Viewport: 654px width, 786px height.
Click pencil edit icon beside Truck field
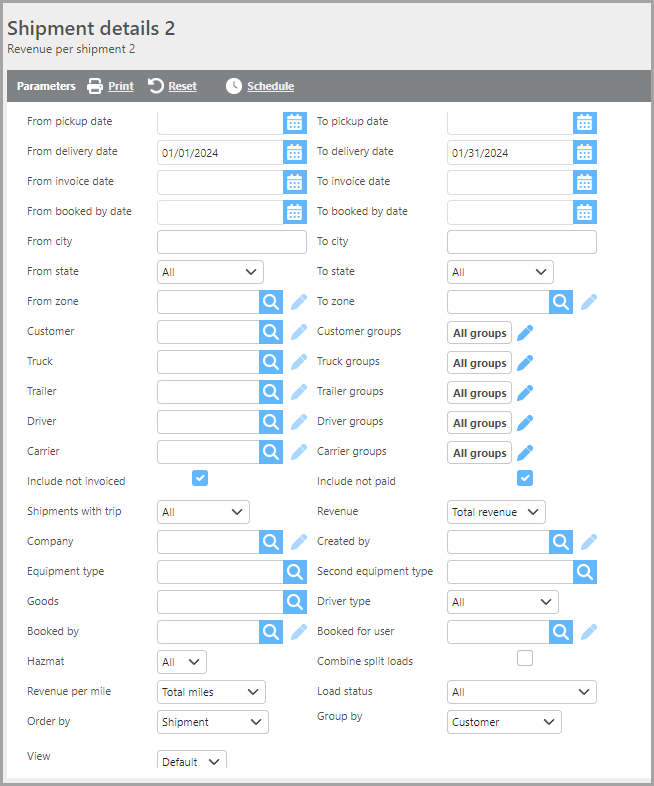pos(299,362)
